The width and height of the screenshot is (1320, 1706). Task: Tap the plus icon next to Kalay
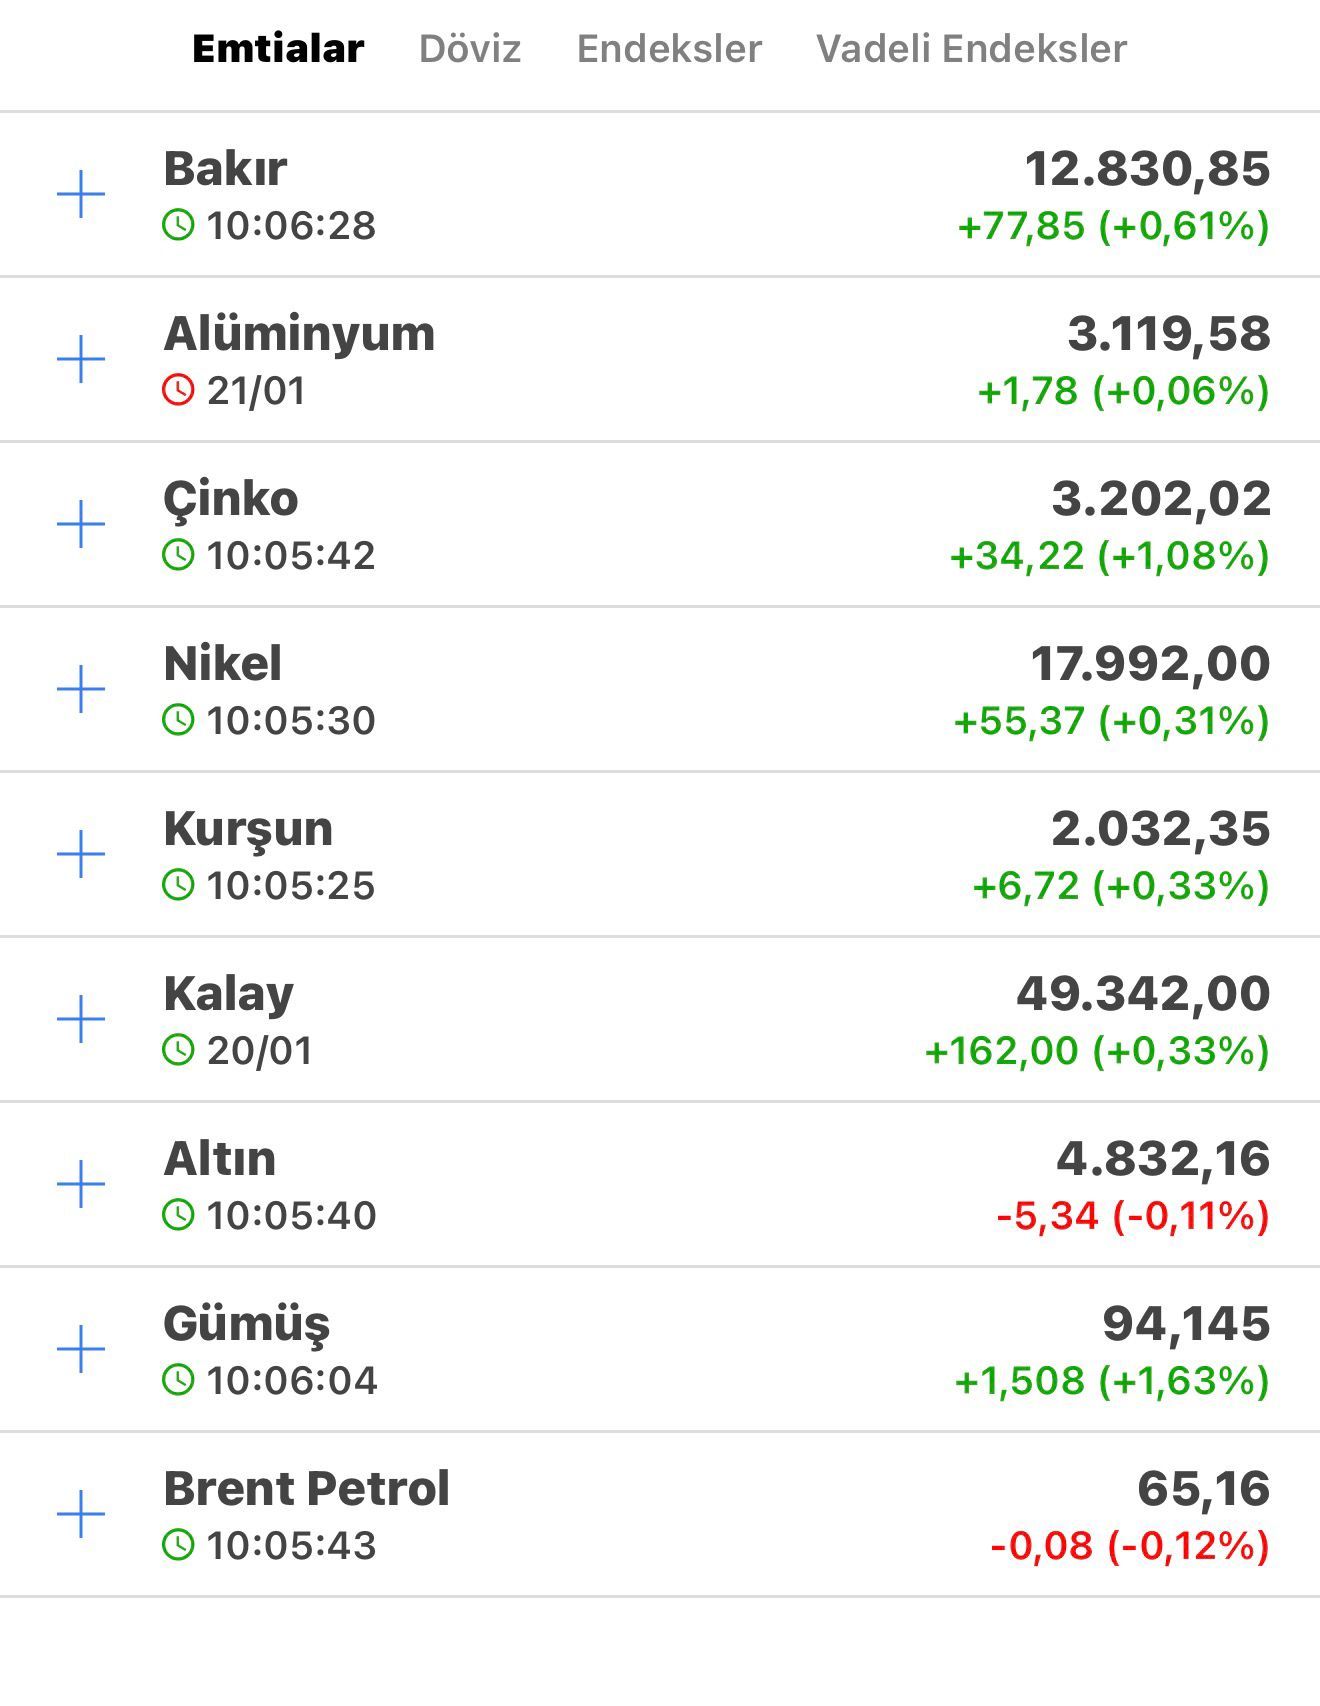click(81, 1019)
